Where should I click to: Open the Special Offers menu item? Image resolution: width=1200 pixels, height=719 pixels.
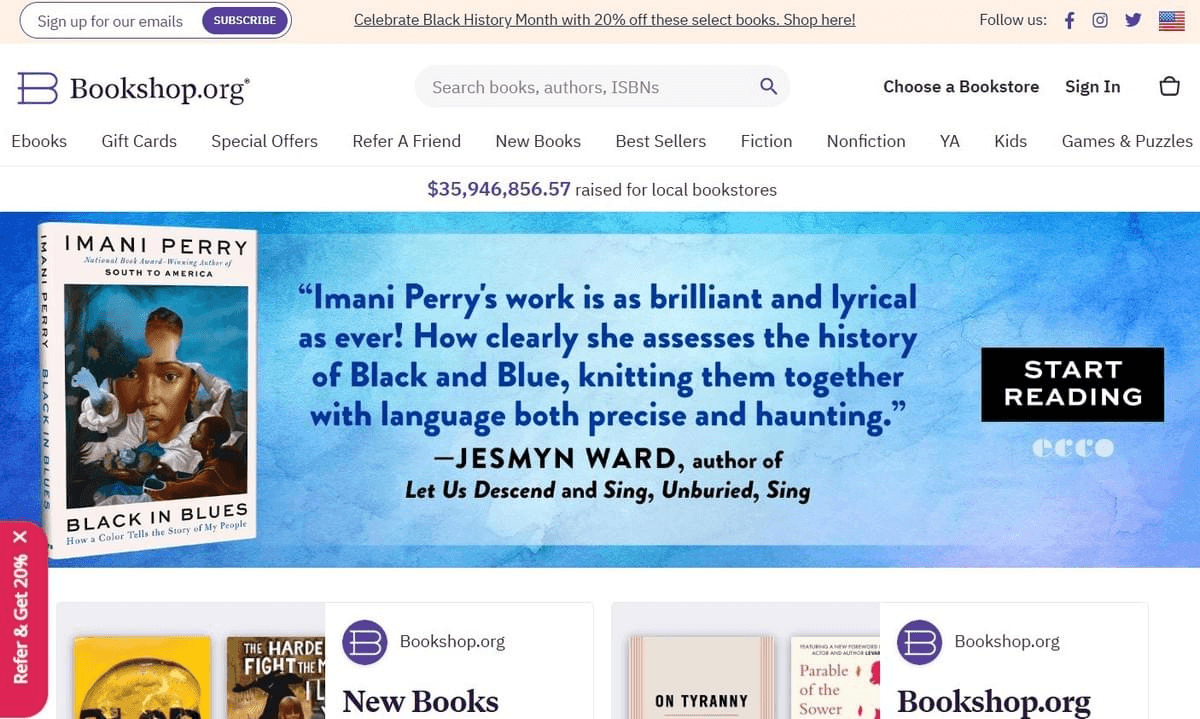pos(264,141)
